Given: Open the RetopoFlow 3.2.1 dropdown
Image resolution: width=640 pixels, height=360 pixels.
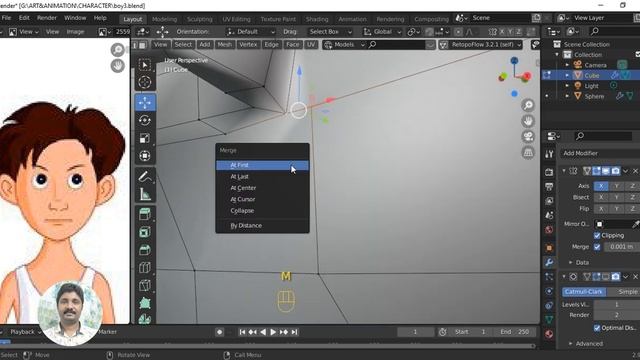Looking at the screenshot, I should pyautogui.click(x=481, y=44).
